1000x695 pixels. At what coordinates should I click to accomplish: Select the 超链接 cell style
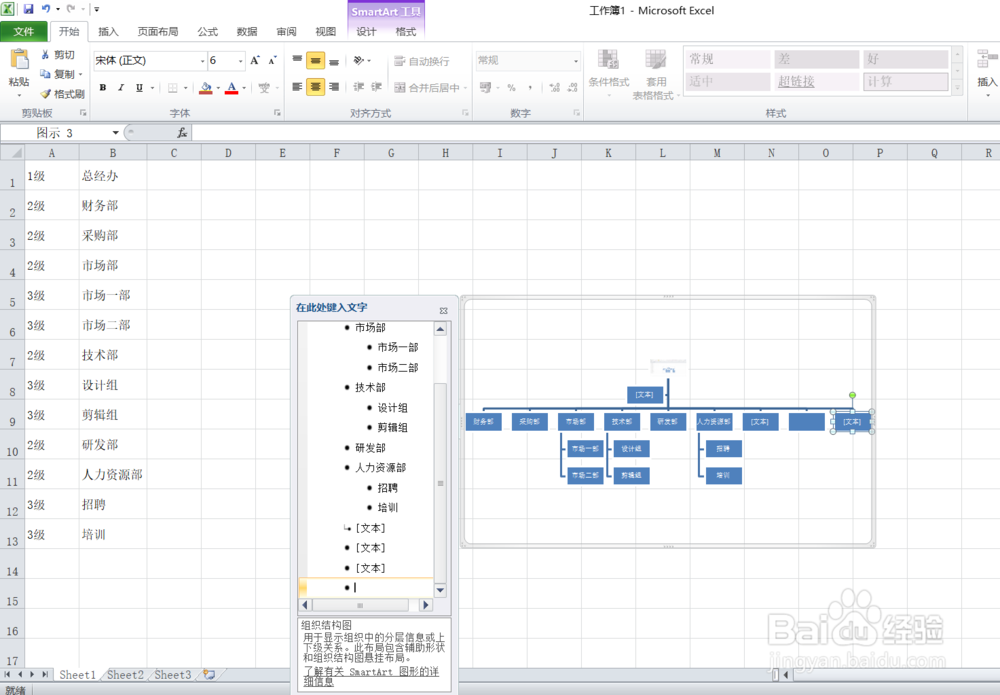[x=816, y=82]
